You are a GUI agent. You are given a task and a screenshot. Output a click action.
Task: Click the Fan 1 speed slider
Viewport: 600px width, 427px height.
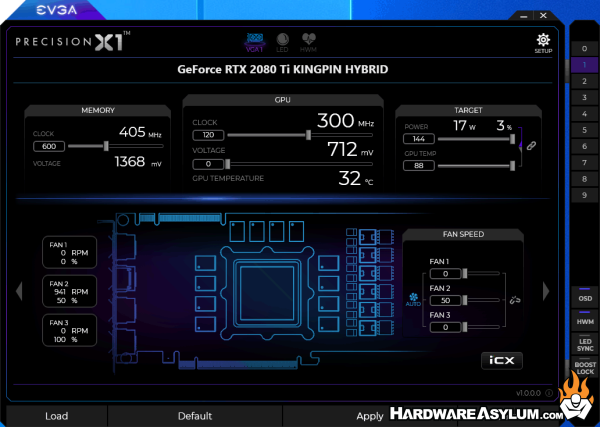482,274
